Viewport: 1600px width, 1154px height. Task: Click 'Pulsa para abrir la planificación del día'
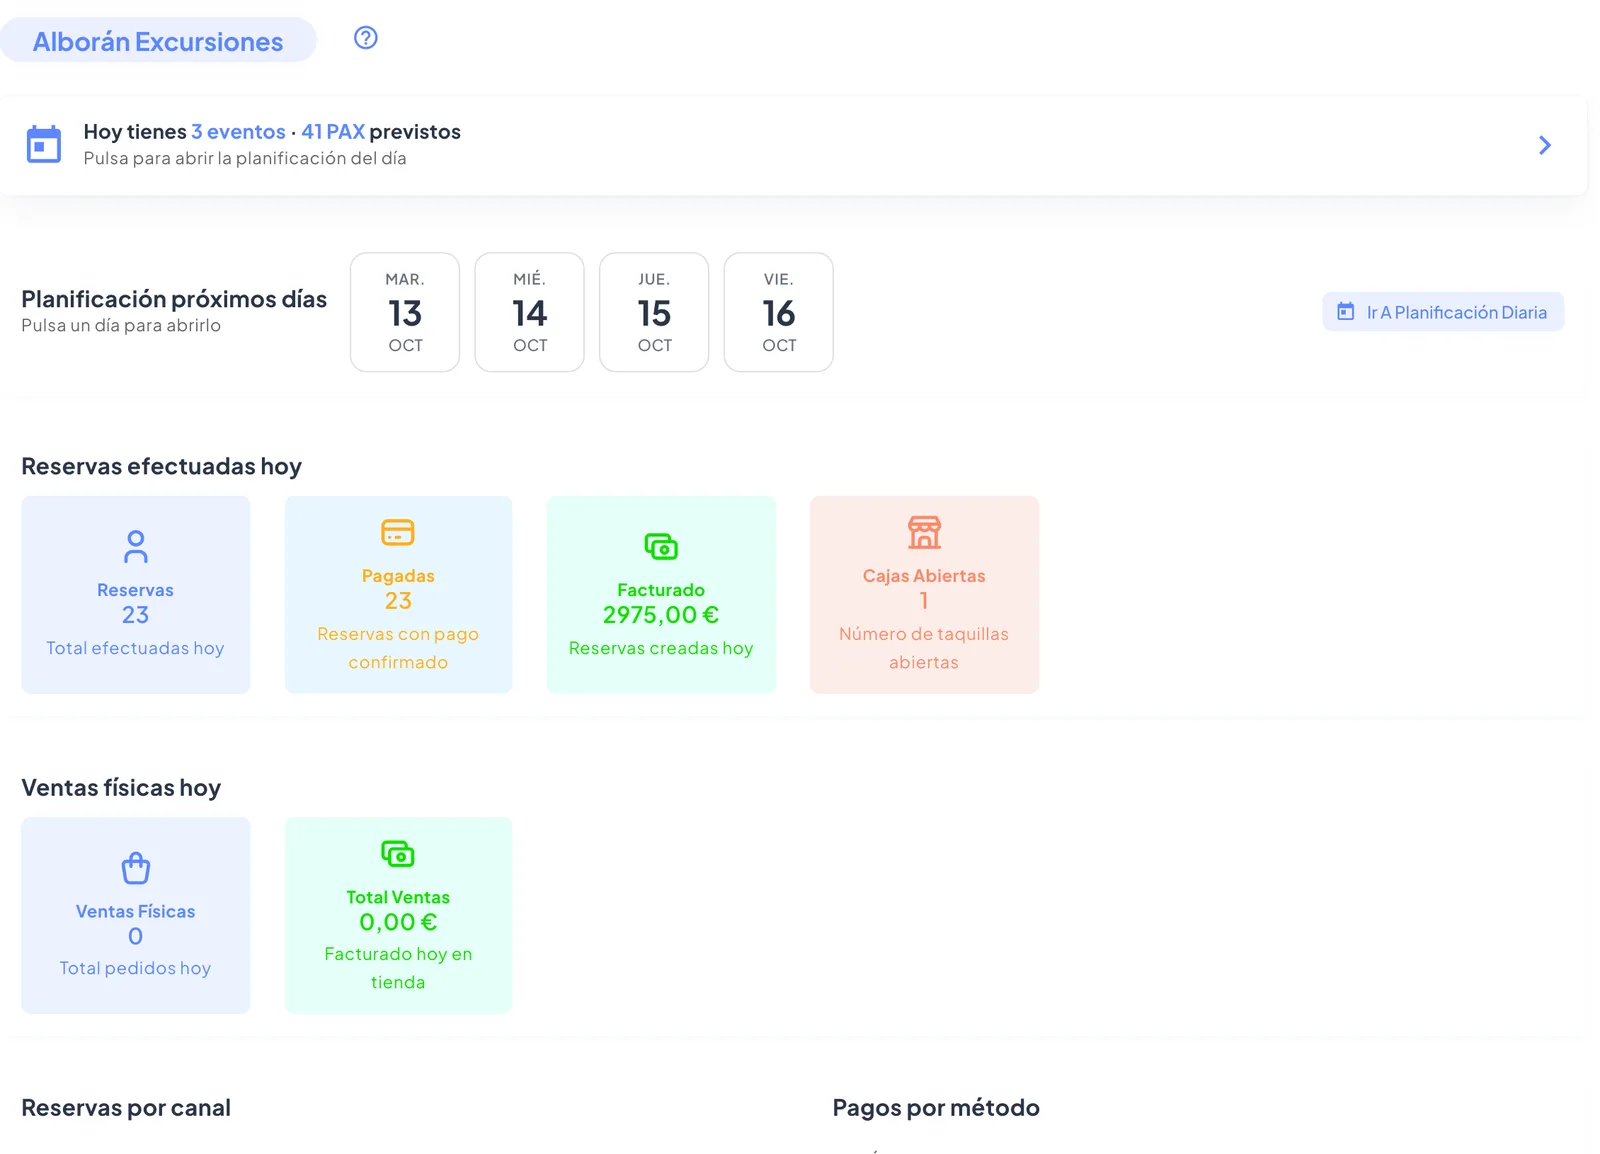245,158
